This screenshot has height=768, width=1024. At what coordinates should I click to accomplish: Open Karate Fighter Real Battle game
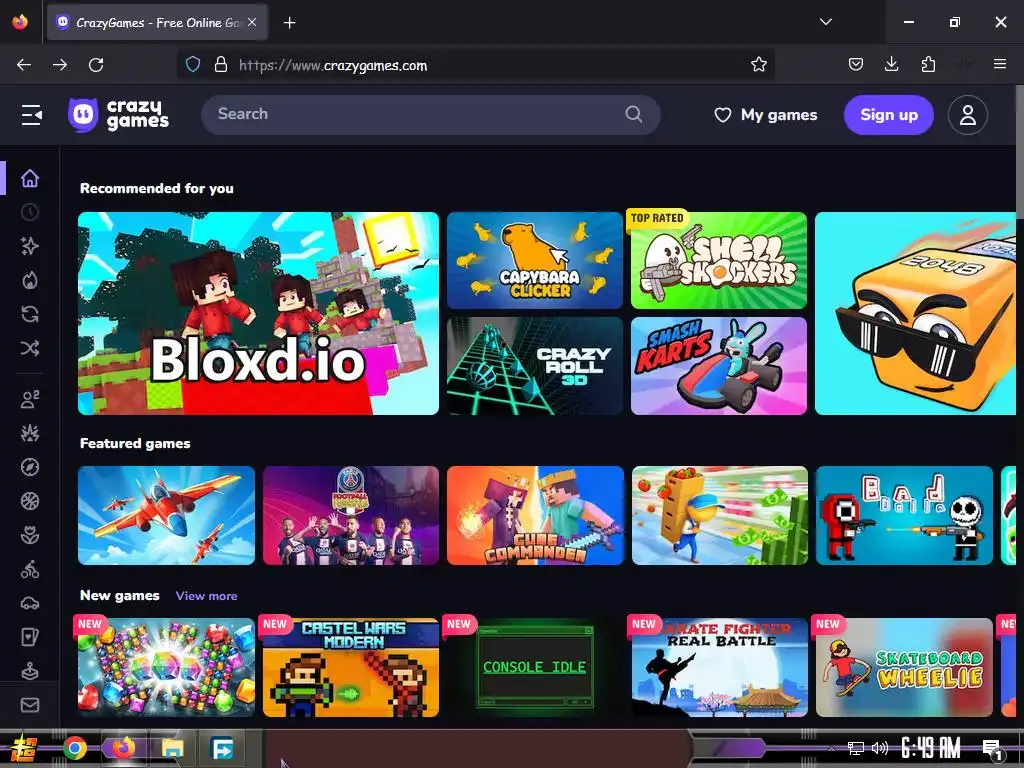(x=720, y=667)
